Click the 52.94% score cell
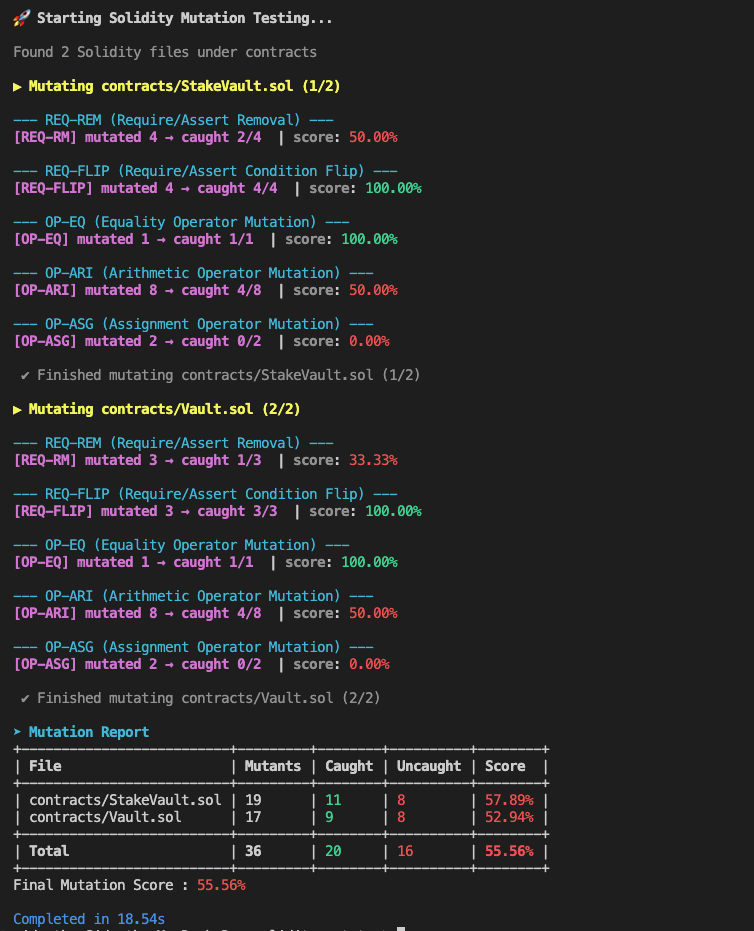The image size is (754, 931). tap(509, 818)
